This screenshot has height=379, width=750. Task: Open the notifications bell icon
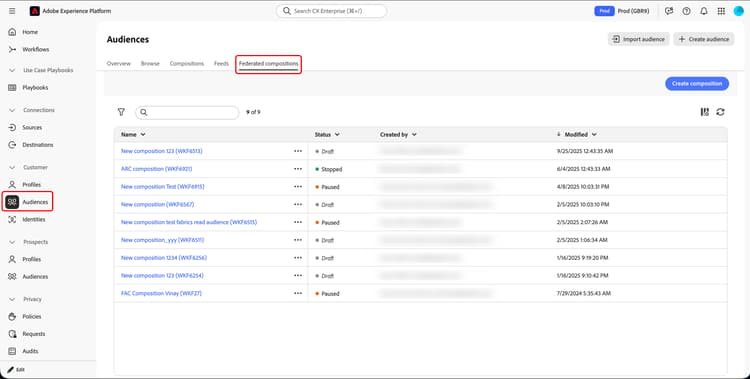pos(704,11)
